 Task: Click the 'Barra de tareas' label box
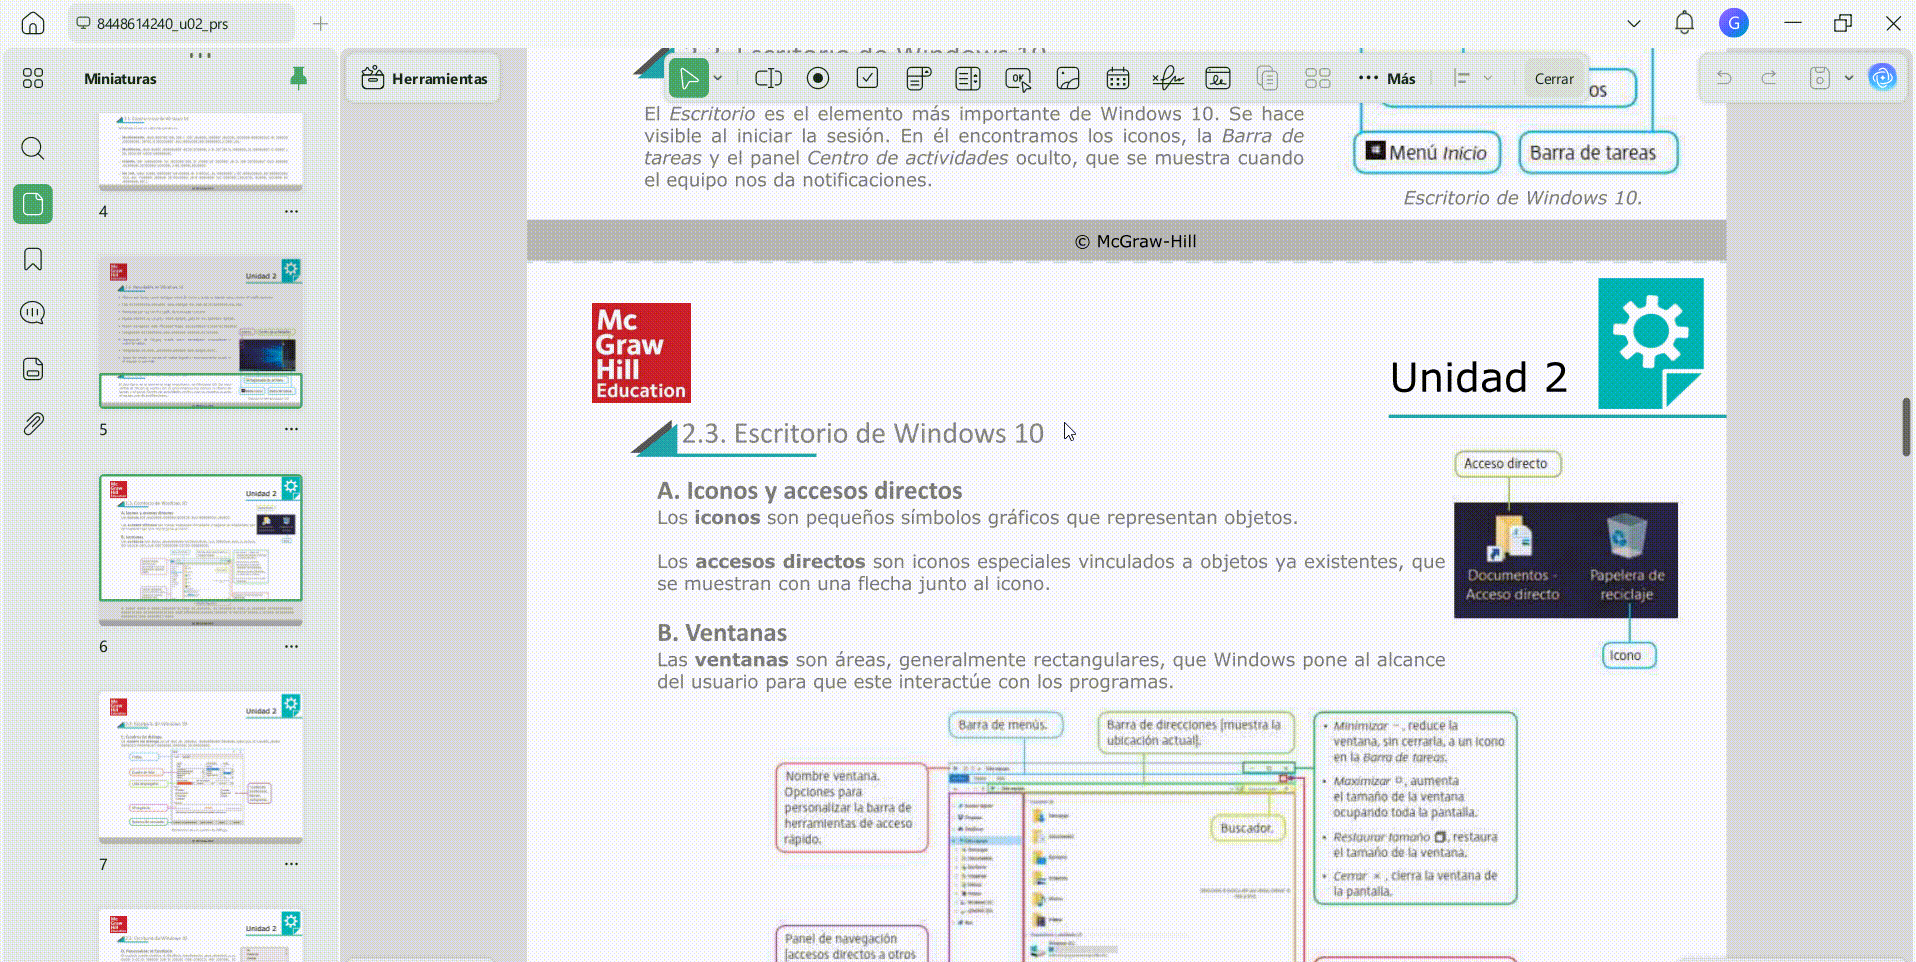click(x=1597, y=153)
